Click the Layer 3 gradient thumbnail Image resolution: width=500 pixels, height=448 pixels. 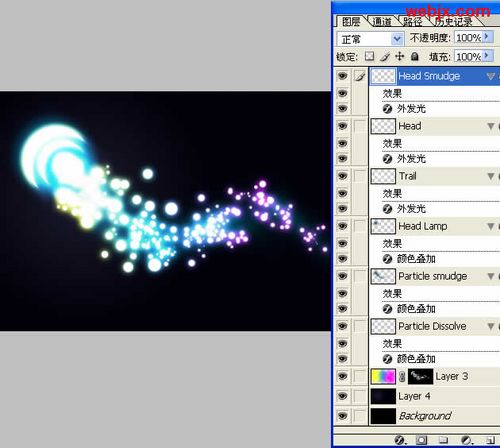tap(383, 376)
